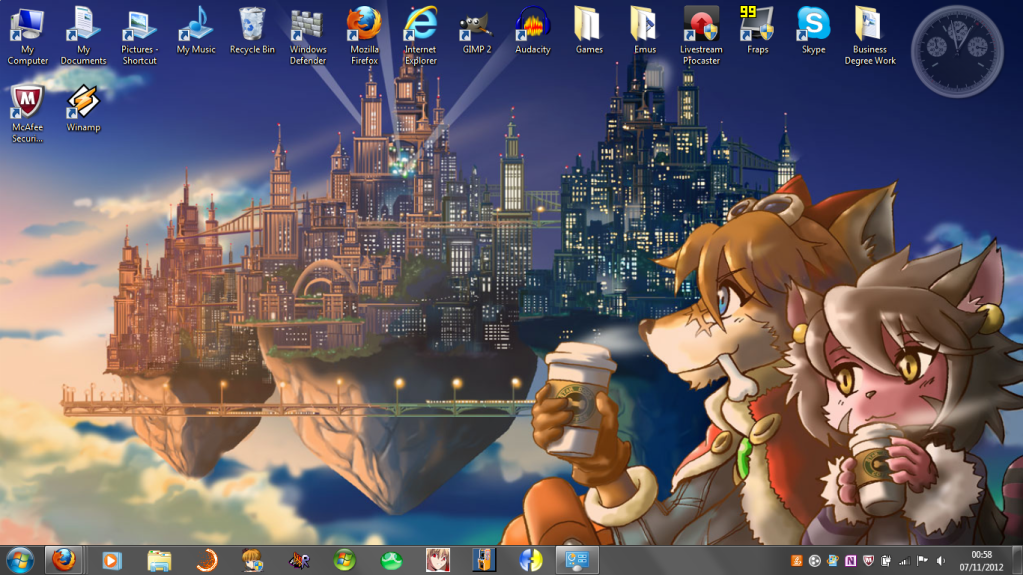Select the Audacity desktop shortcut
The height and width of the screenshot is (575, 1023).
pyautogui.click(x=532, y=30)
